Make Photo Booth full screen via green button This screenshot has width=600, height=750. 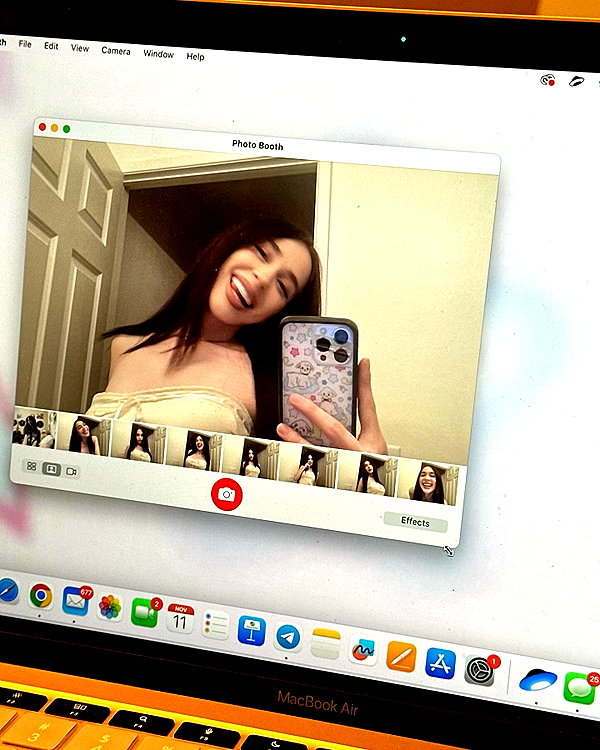[x=67, y=129]
